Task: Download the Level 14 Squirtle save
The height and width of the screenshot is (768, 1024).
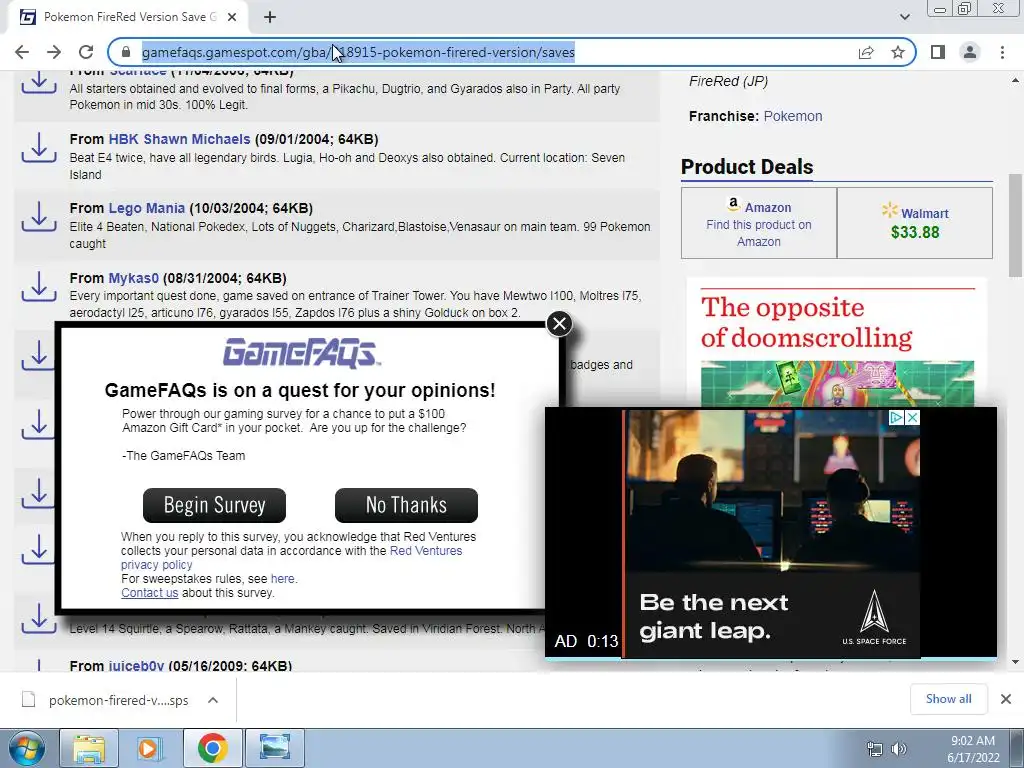Action: point(39,618)
